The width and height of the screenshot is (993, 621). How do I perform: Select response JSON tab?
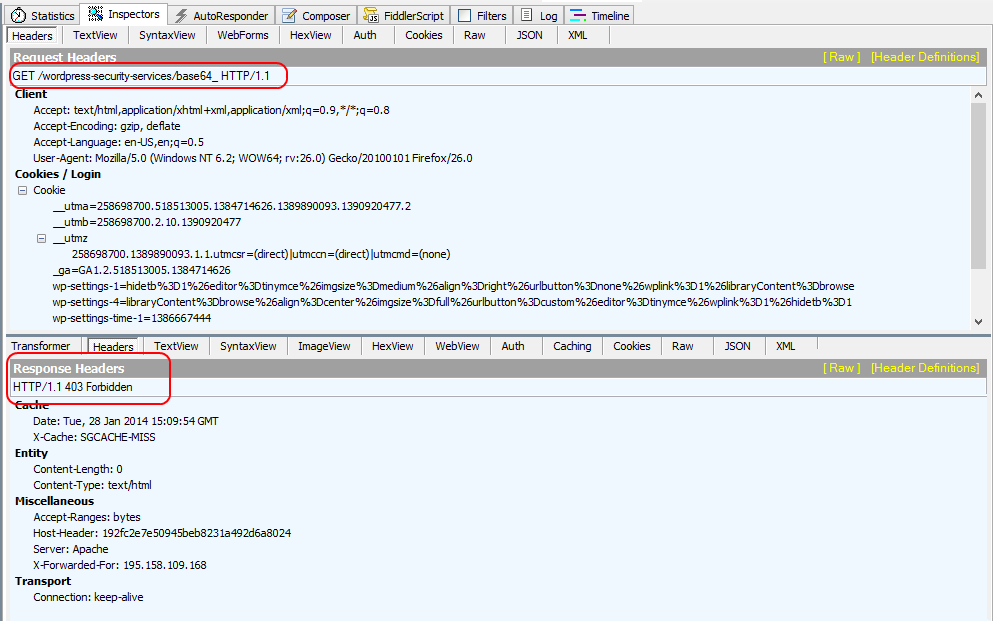pos(738,346)
